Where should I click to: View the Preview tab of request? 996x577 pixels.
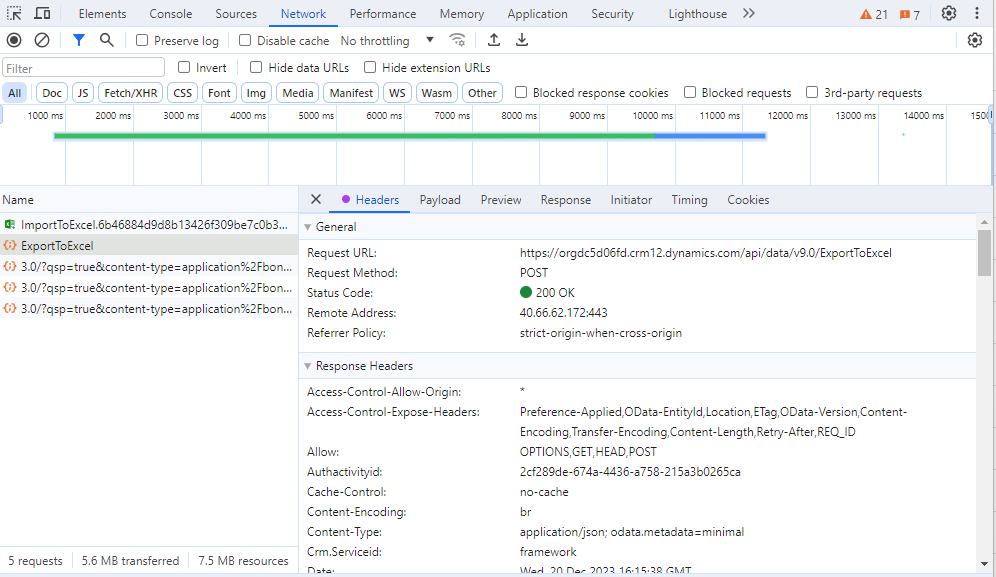click(x=501, y=200)
